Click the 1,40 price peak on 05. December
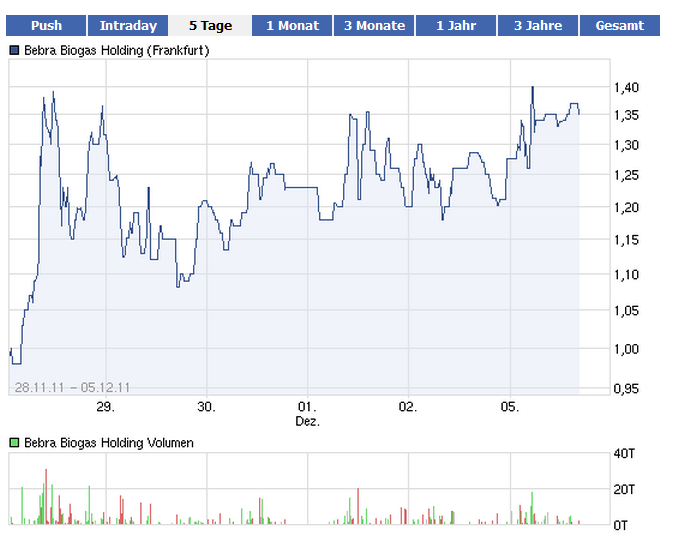 click(x=533, y=88)
